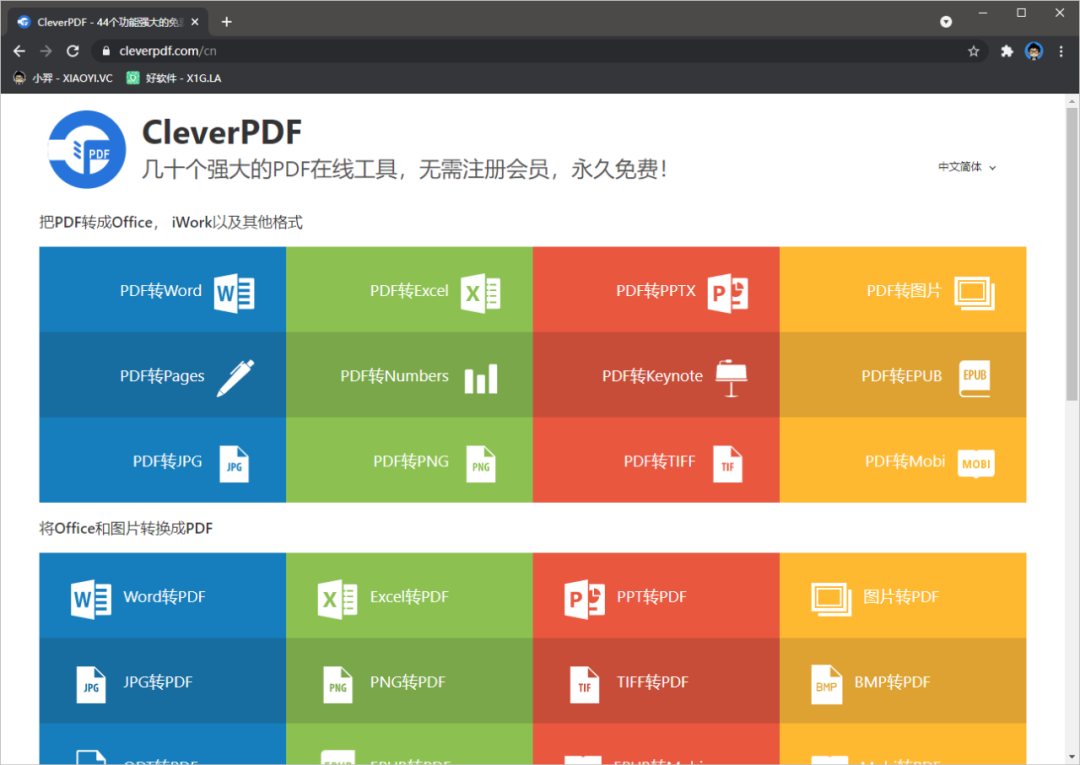Click the PDF to Mobi icon
1080x765 pixels.
[x=976, y=463]
